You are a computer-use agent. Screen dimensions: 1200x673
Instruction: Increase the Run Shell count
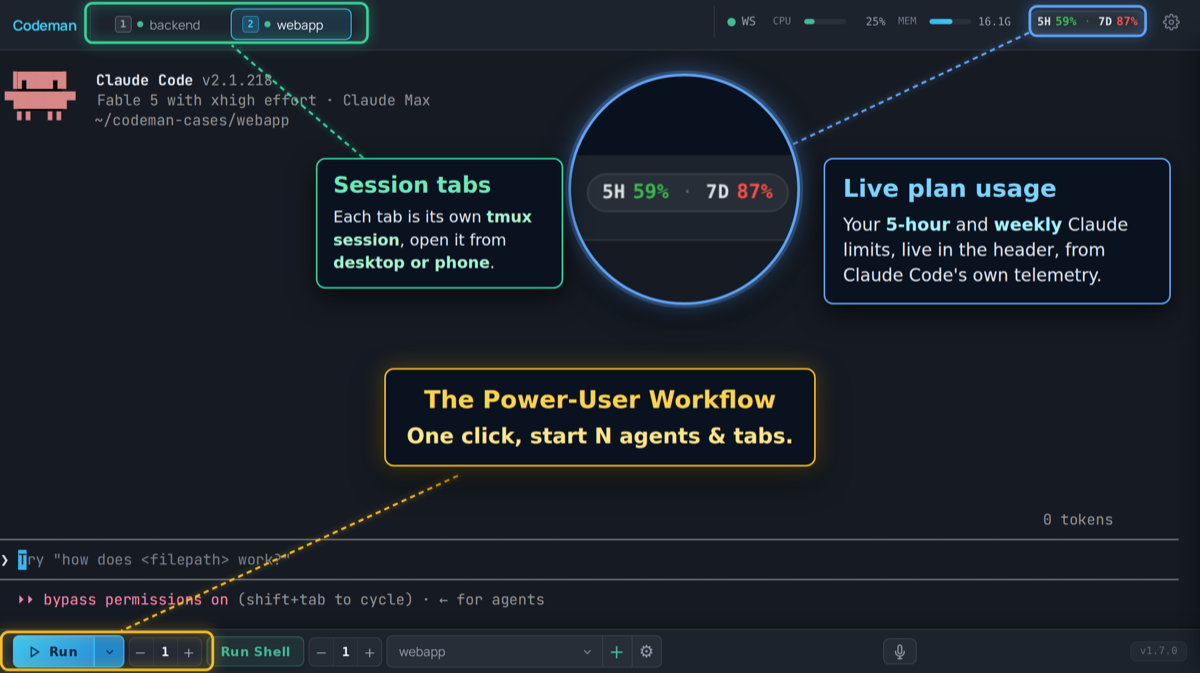[370, 652]
